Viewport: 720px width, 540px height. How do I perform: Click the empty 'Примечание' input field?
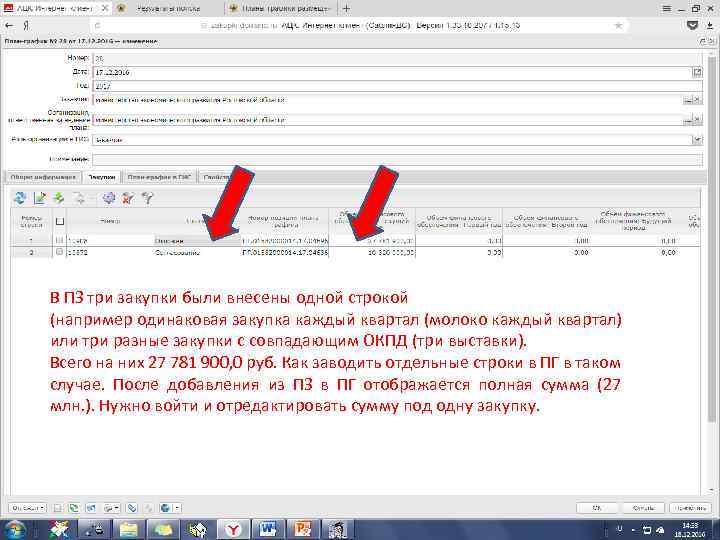(x=397, y=159)
